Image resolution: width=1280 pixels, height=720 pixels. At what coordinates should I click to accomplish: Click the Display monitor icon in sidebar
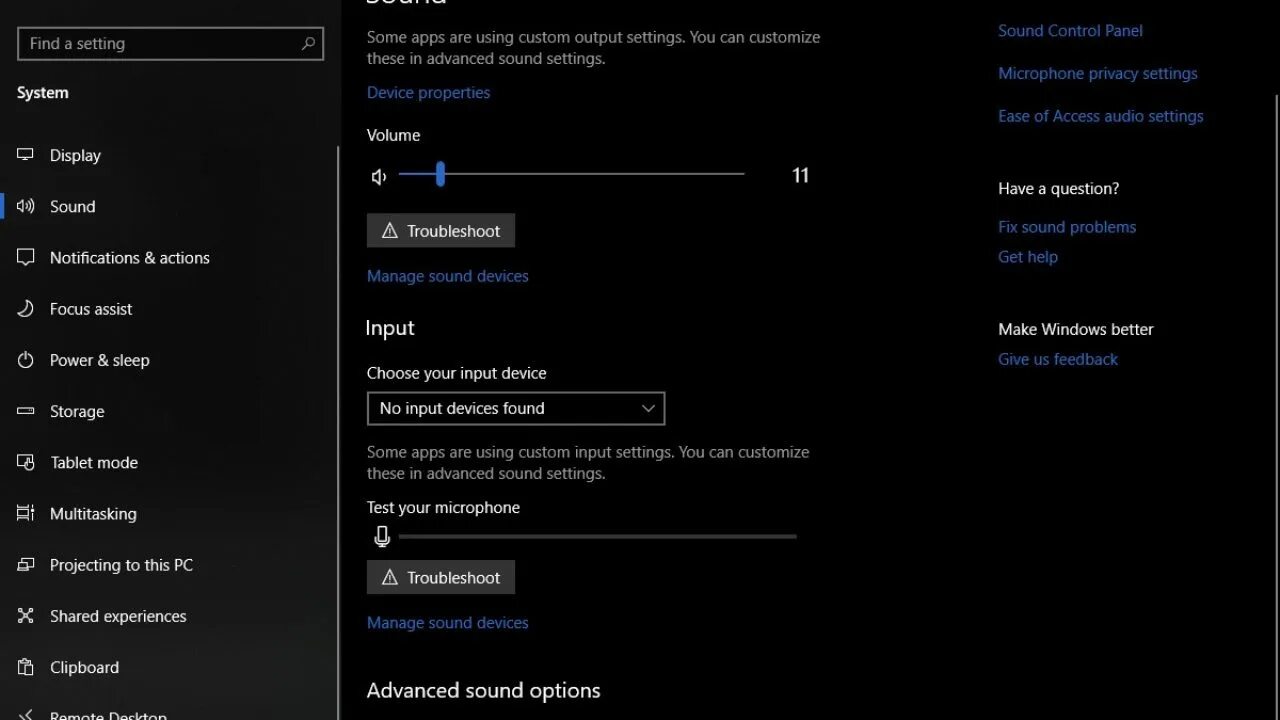[26, 155]
